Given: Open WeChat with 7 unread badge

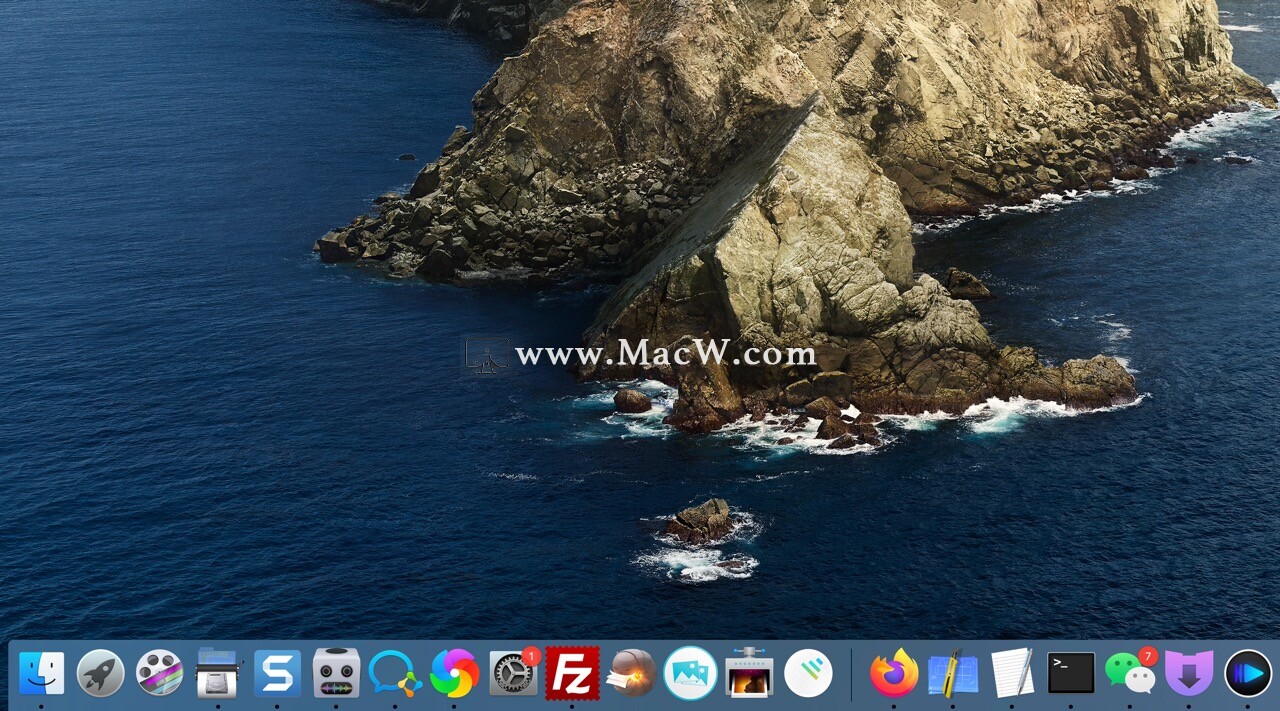Looking at the screenshot, I should 1130,673.
